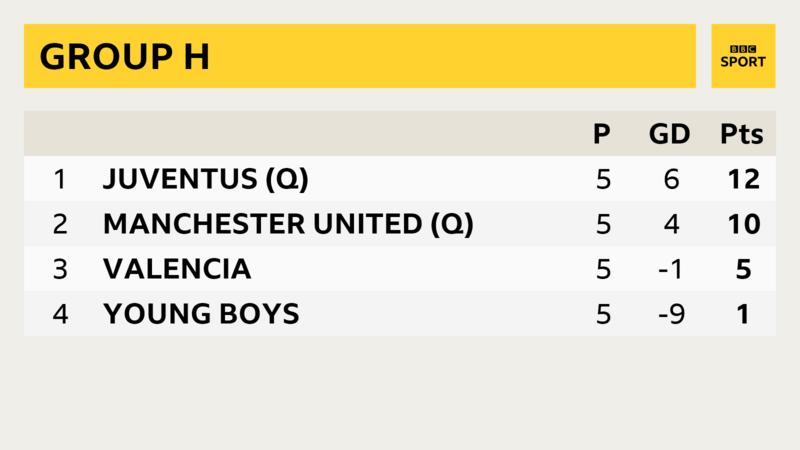Click the P column header
Image resolution: width=800 pixels, height=450 pixels.
[602, 134]
